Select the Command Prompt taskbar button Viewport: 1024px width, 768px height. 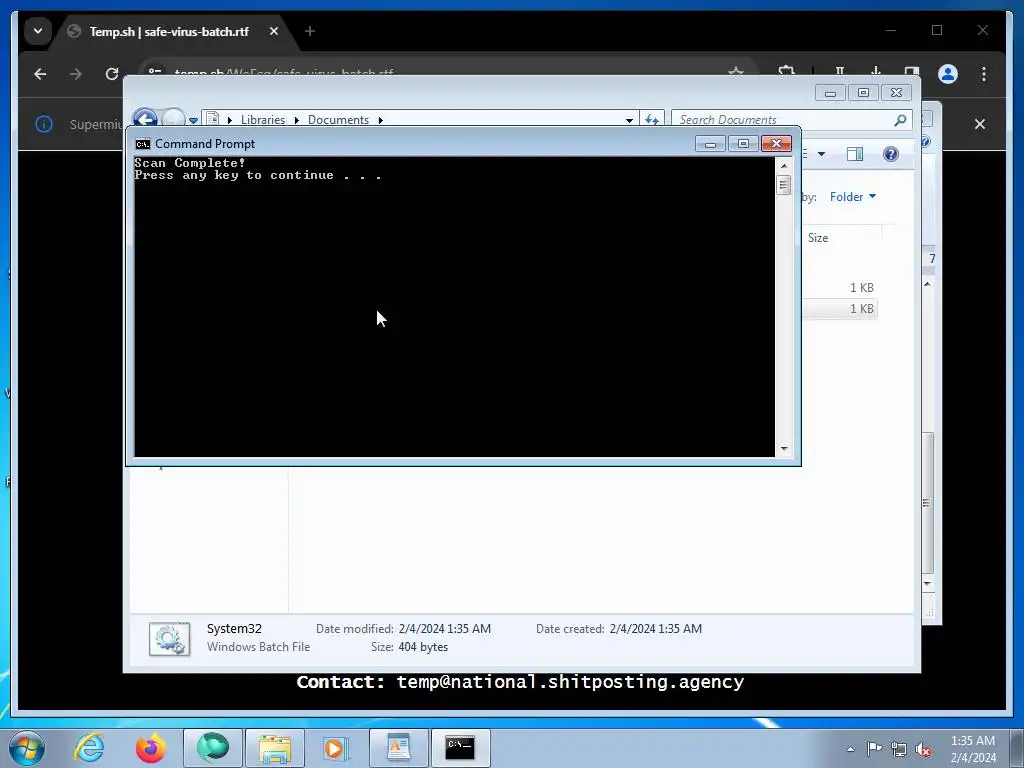click(x=460, y=747)
